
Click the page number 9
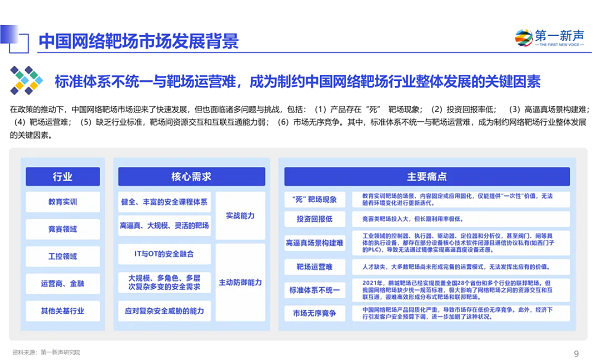pyautogui.click(x=576, y=354)
